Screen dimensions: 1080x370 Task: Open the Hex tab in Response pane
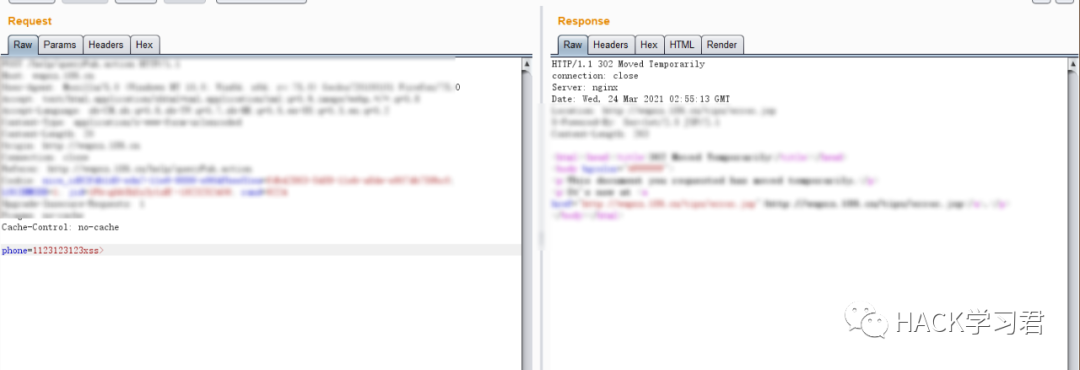point(649,45)
